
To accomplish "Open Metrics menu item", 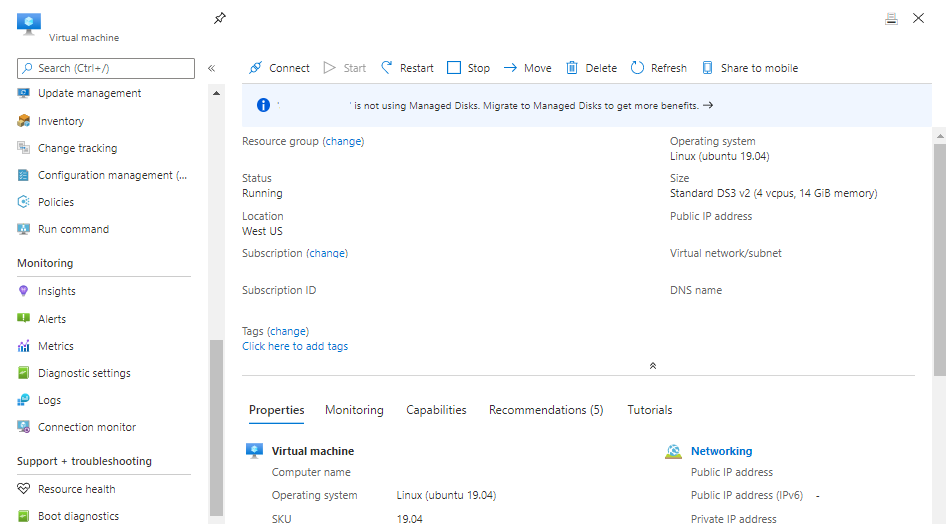I will coord(56,346).
